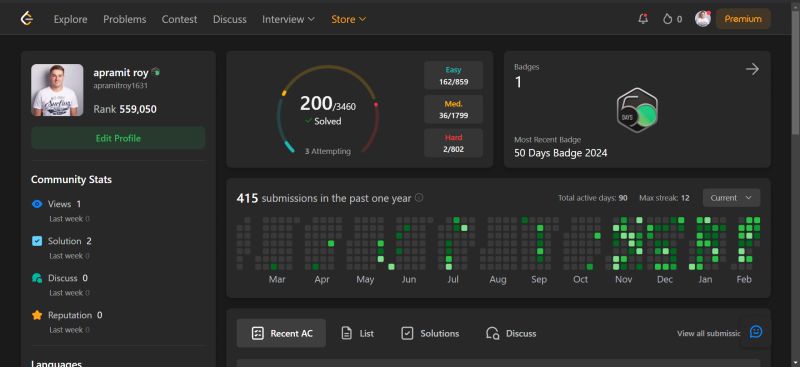Switch to the List tab
The height and width of the screenshot is (367, 800).
tap(357, 333)
